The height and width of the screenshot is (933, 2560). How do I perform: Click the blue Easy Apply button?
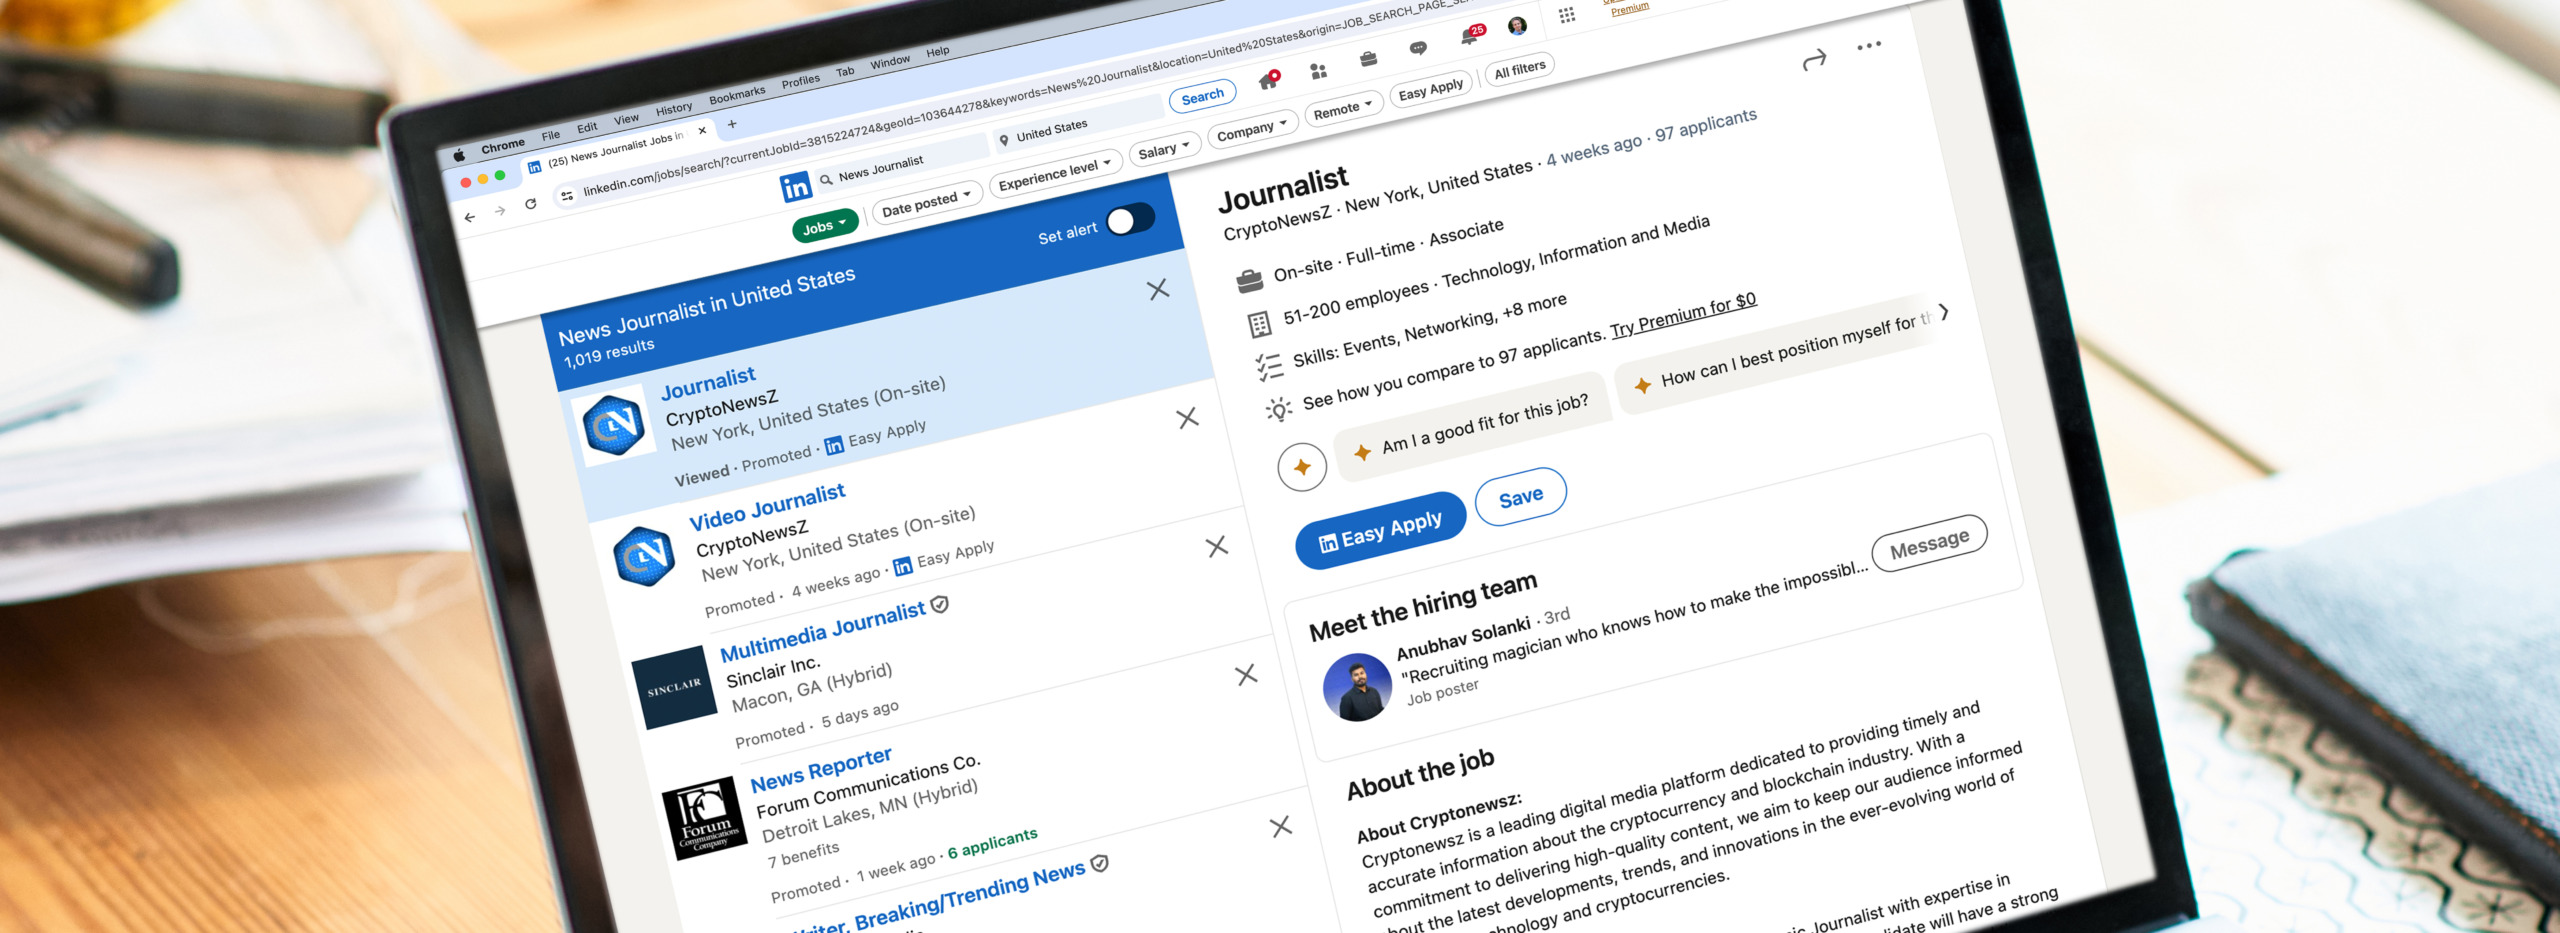coord(1380,531)
